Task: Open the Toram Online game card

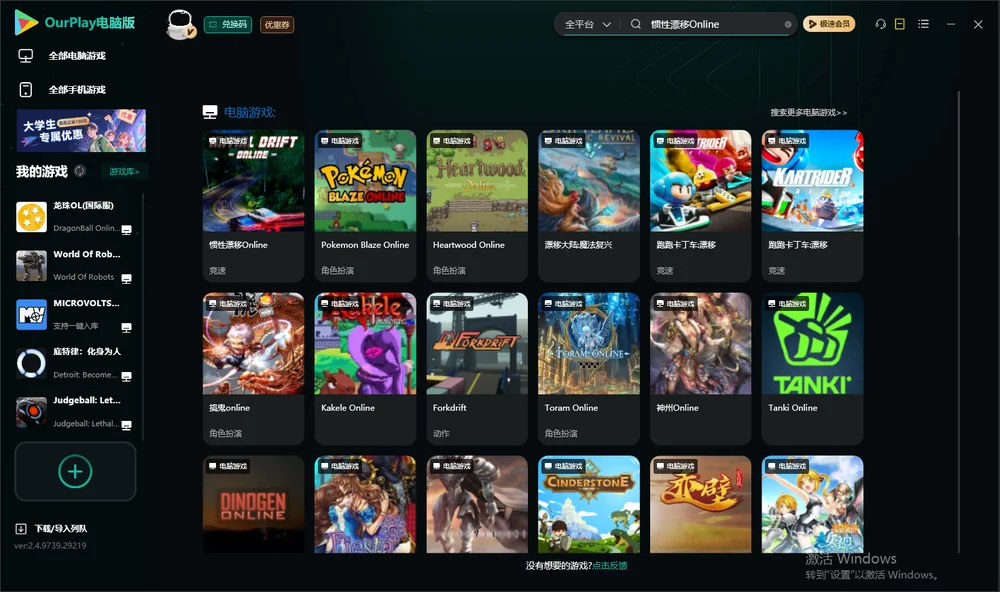Action: click(x=589, y=368)
